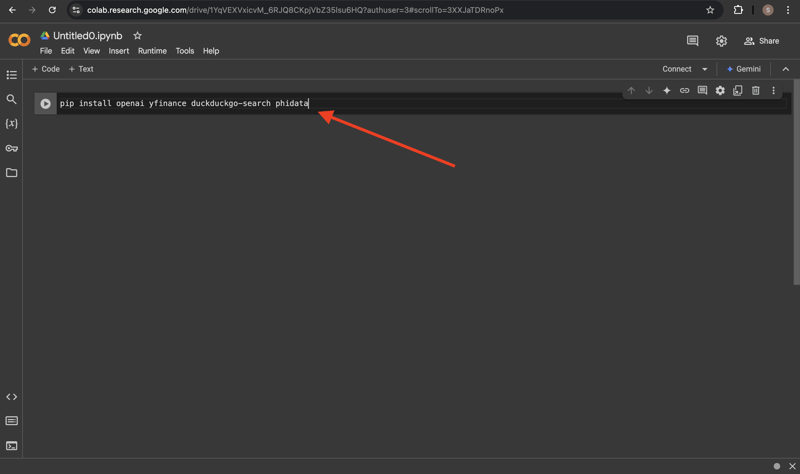
Task: Open the Find and replace panel
Action: 12,99
